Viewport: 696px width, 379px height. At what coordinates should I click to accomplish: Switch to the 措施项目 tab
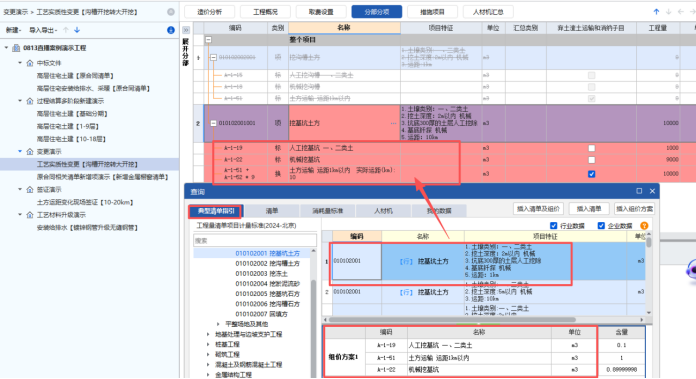click(x=432, y=12)
